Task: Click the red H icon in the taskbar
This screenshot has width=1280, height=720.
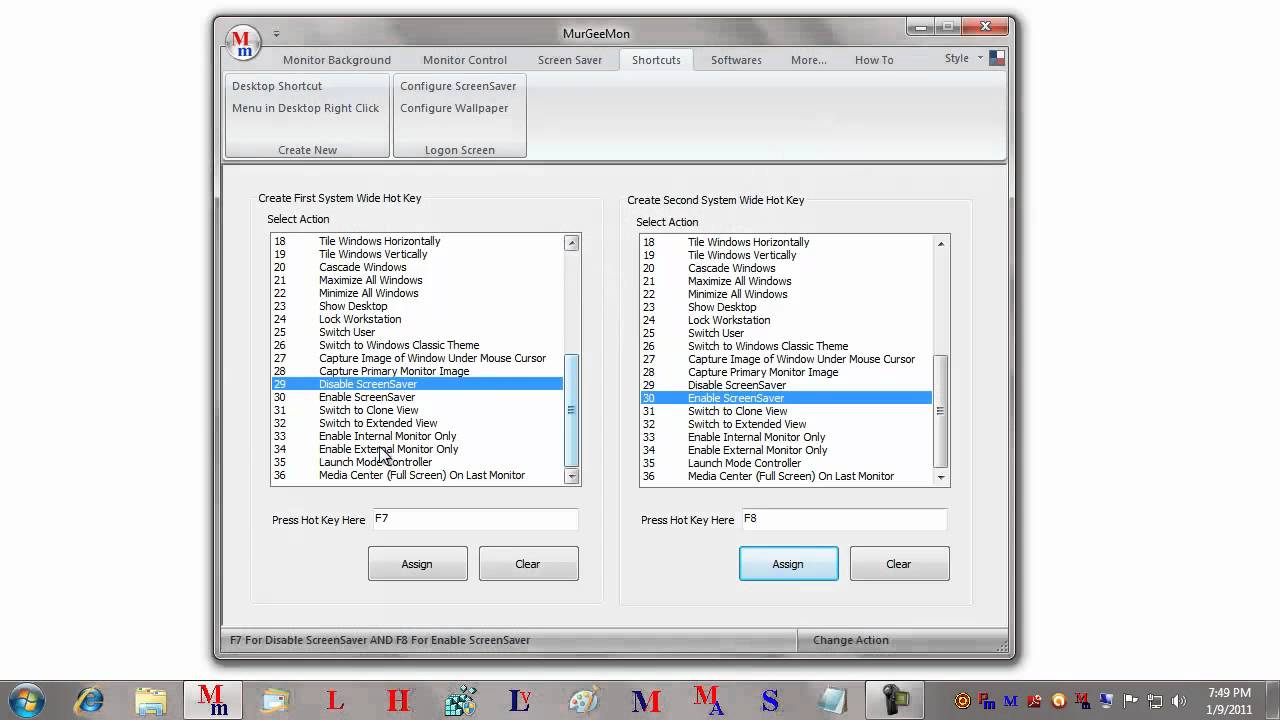Action: pos(398,699)
